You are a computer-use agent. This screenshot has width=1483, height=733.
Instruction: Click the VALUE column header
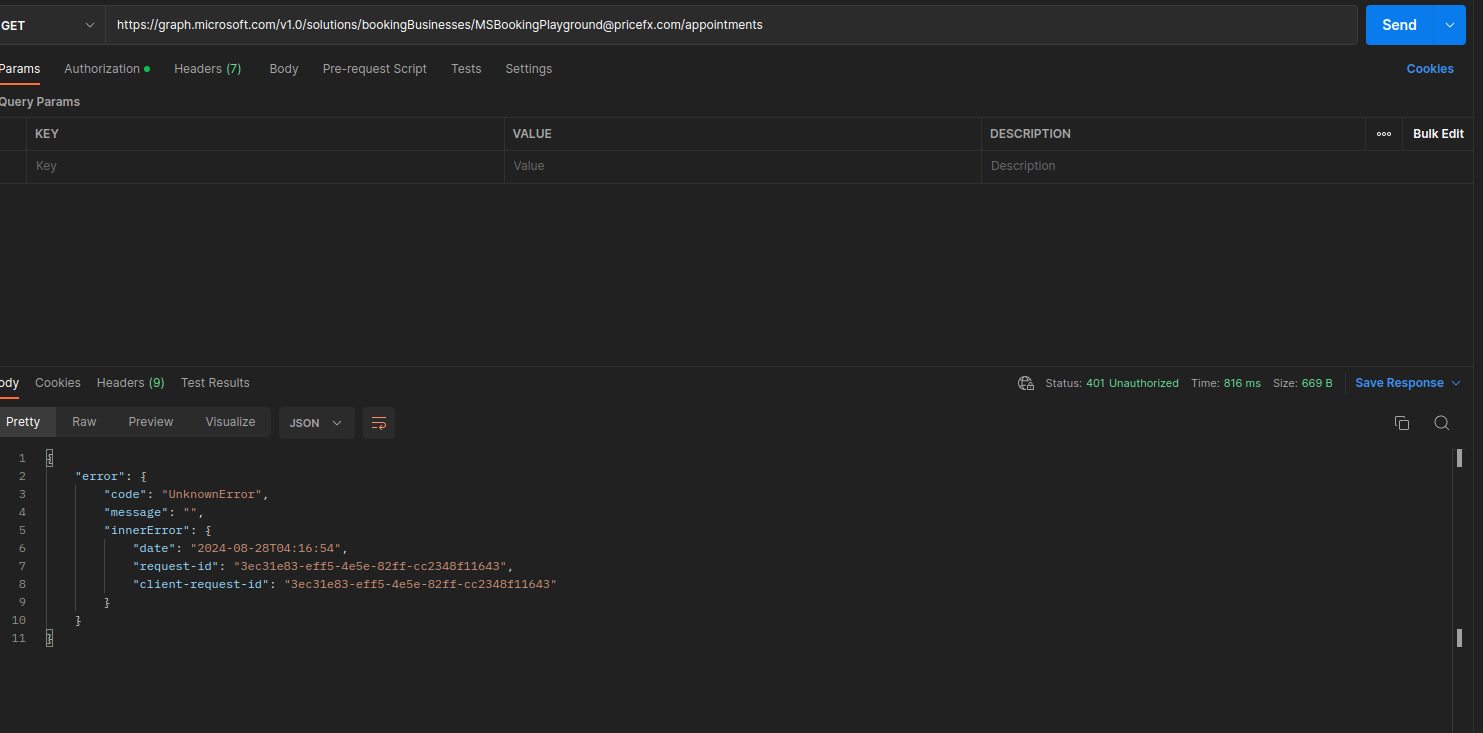click(x=532, y=134)
